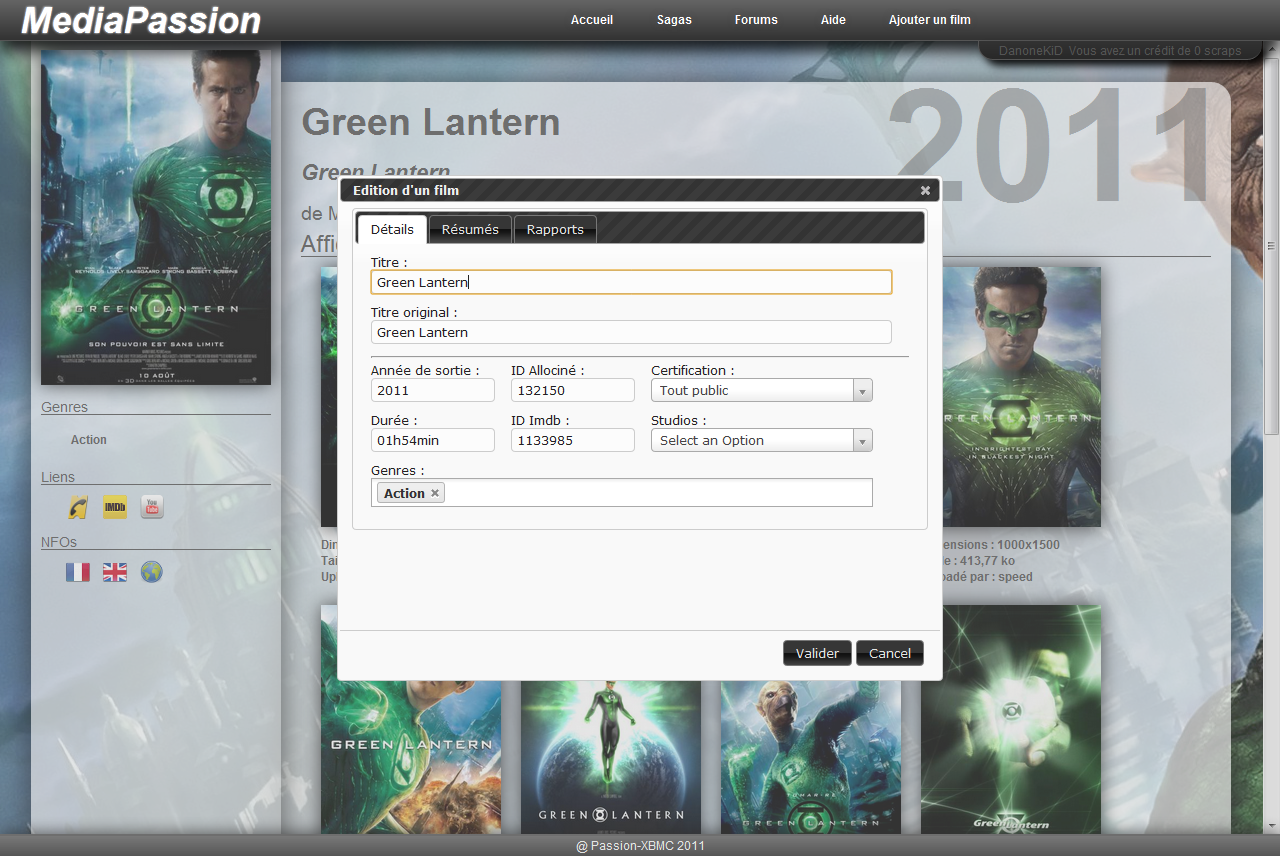Open the YouTube link icon
The height and width of the screenshot is (856, 1280).
(x=151, y=507)
